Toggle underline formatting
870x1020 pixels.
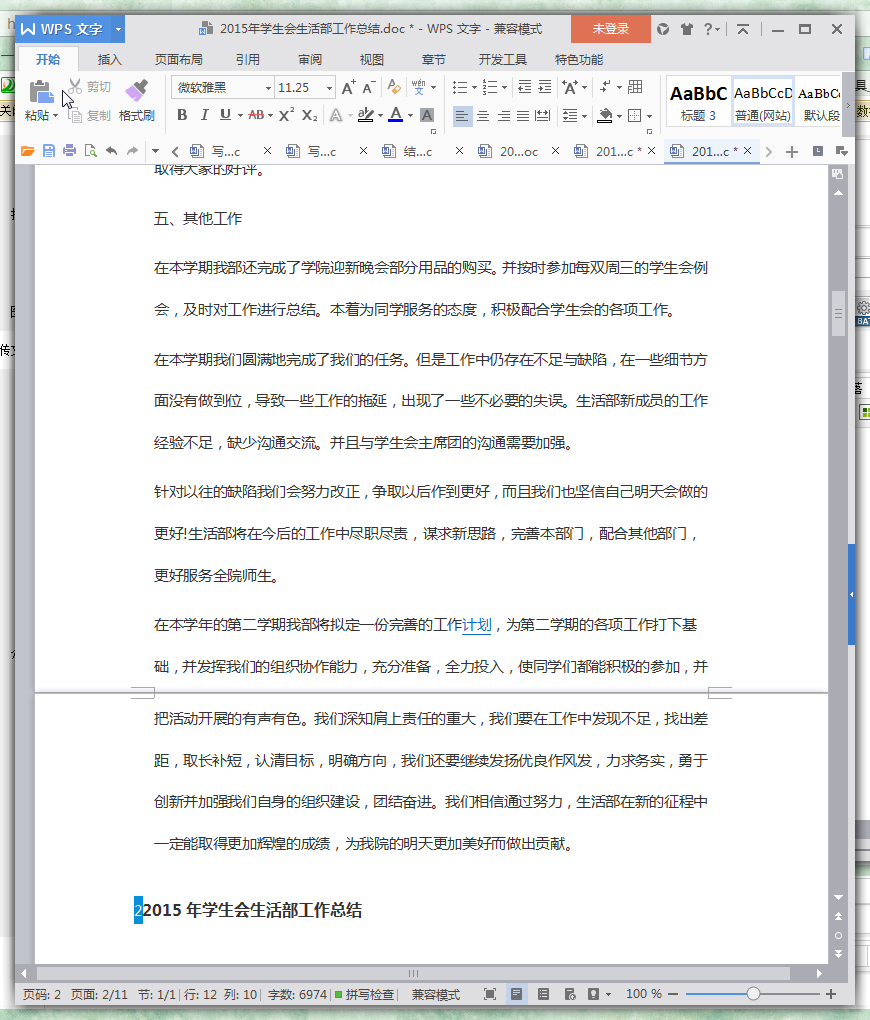(x=225, y=115)
